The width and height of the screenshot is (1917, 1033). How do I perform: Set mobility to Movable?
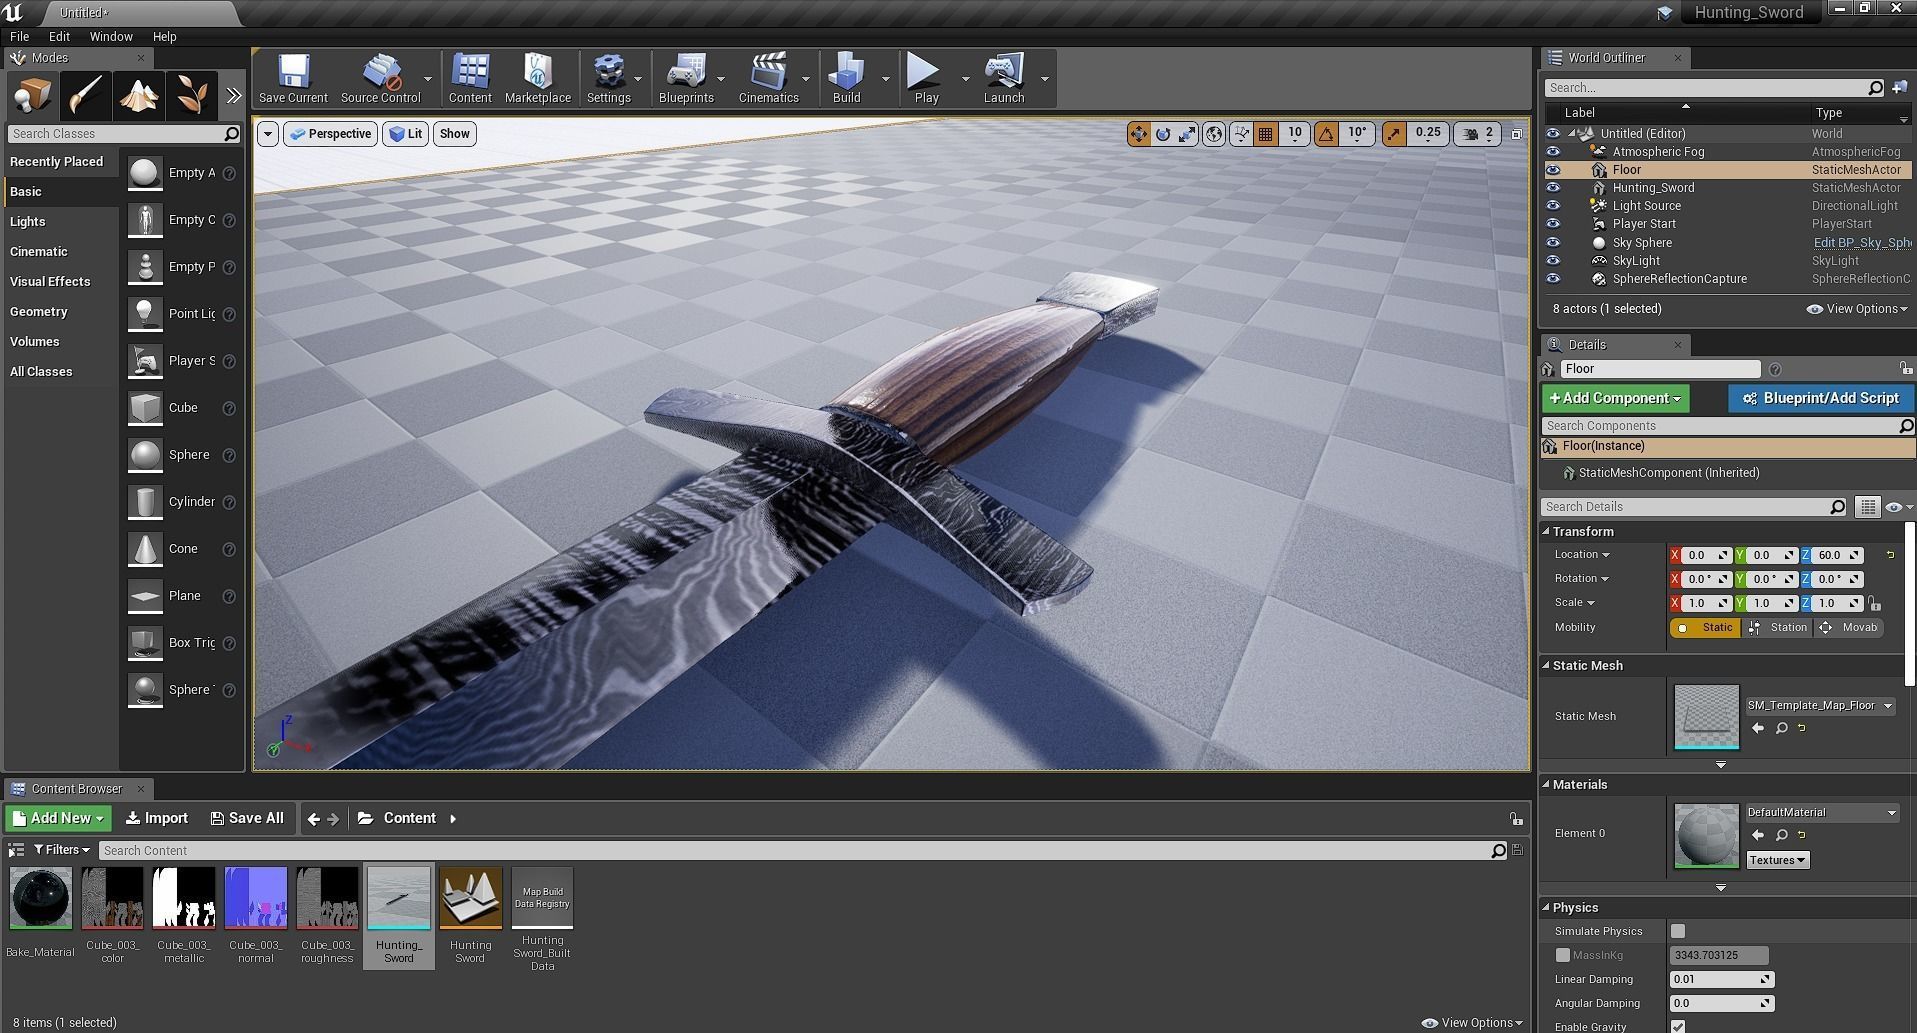1850,628
